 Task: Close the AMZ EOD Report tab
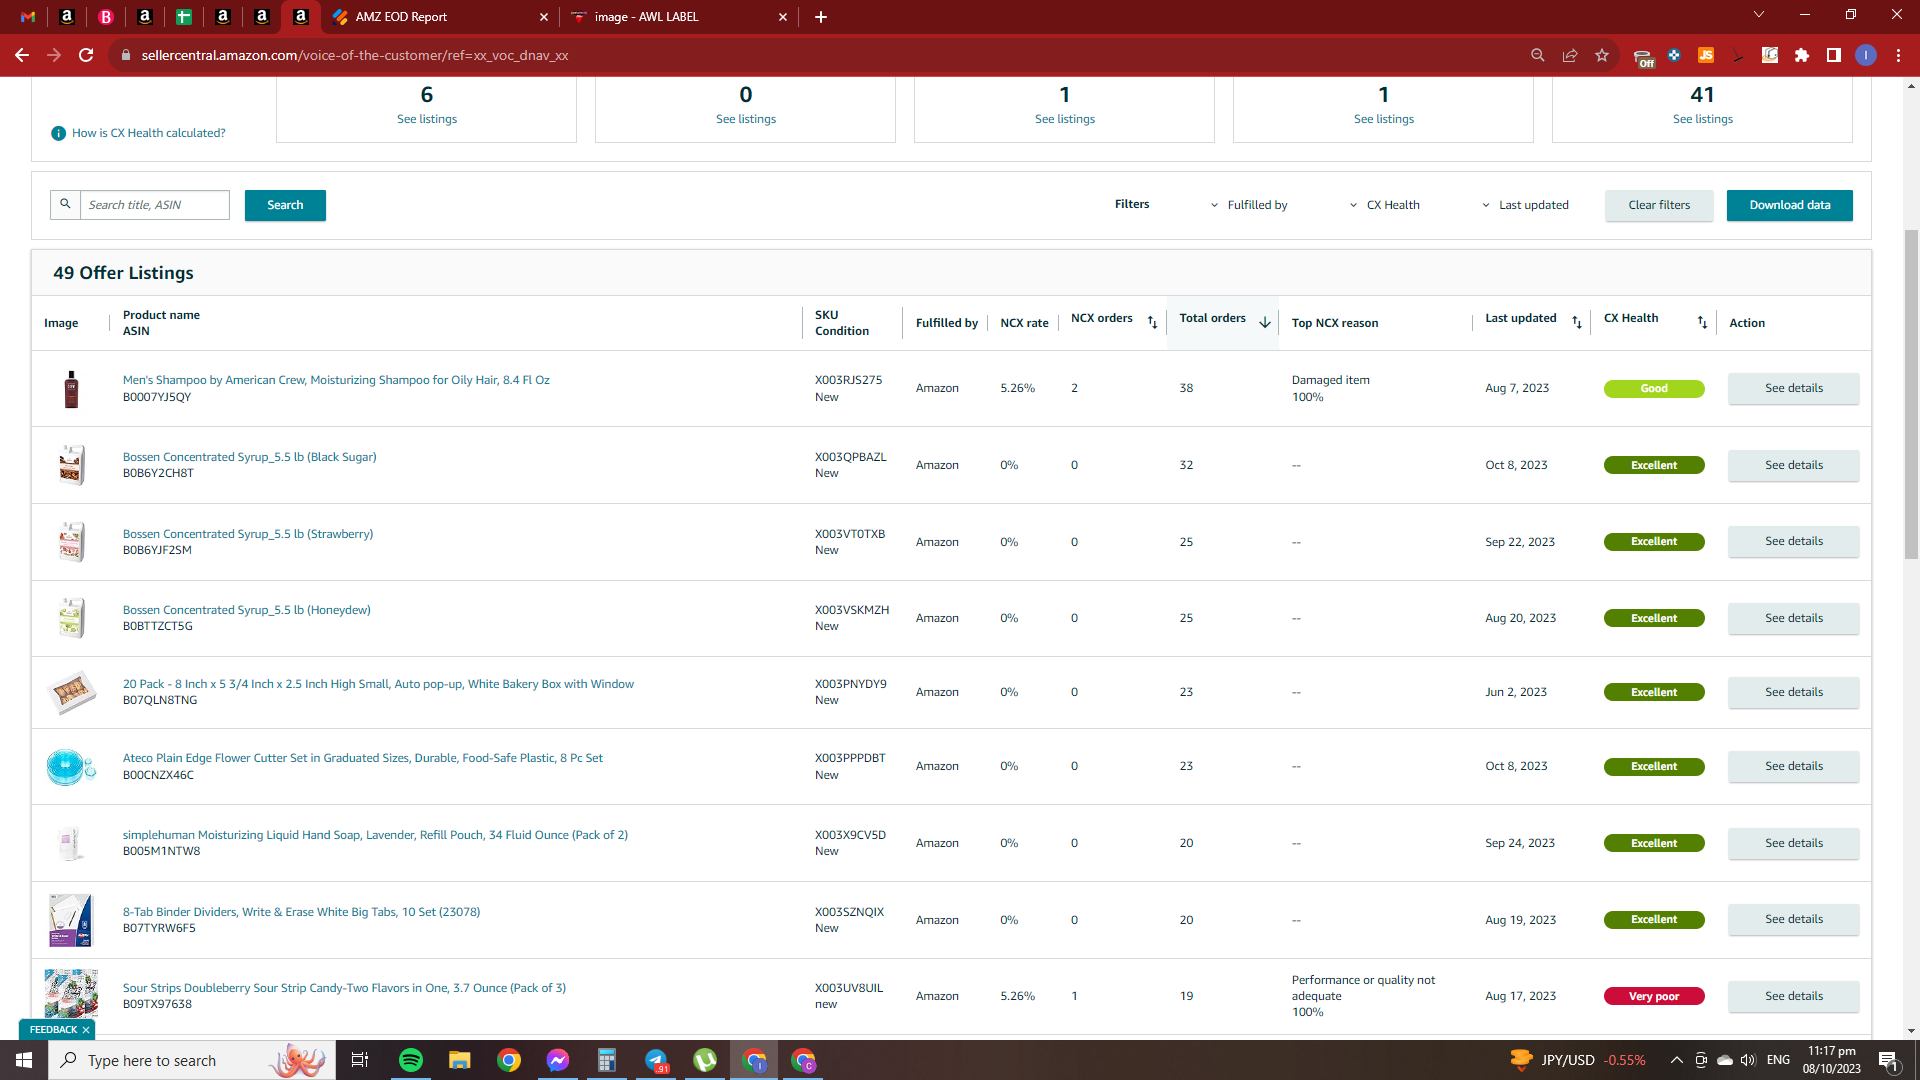(544, 17)
